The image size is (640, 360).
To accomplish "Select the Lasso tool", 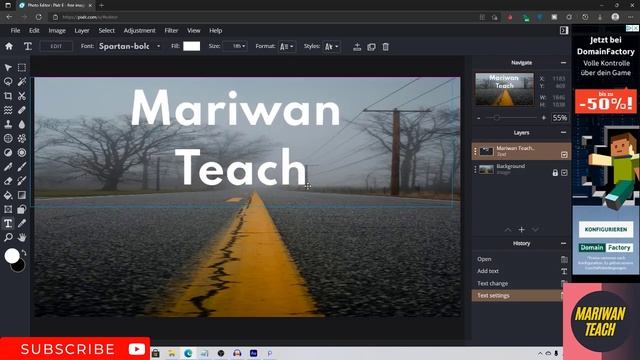I will (x=8, y=82).
